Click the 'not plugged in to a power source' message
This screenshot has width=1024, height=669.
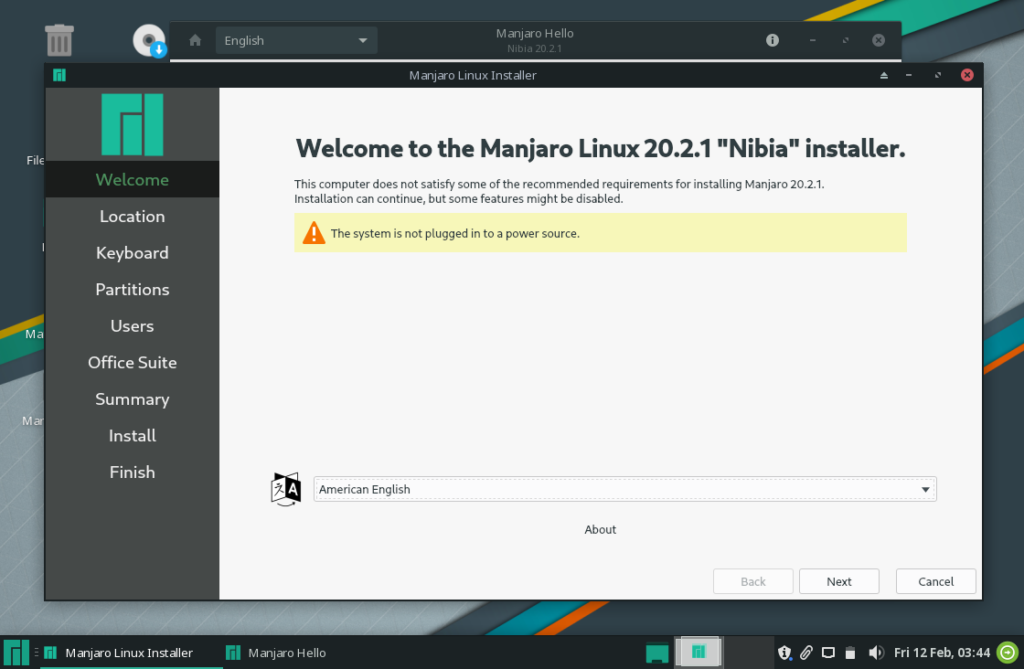(455, 233)
